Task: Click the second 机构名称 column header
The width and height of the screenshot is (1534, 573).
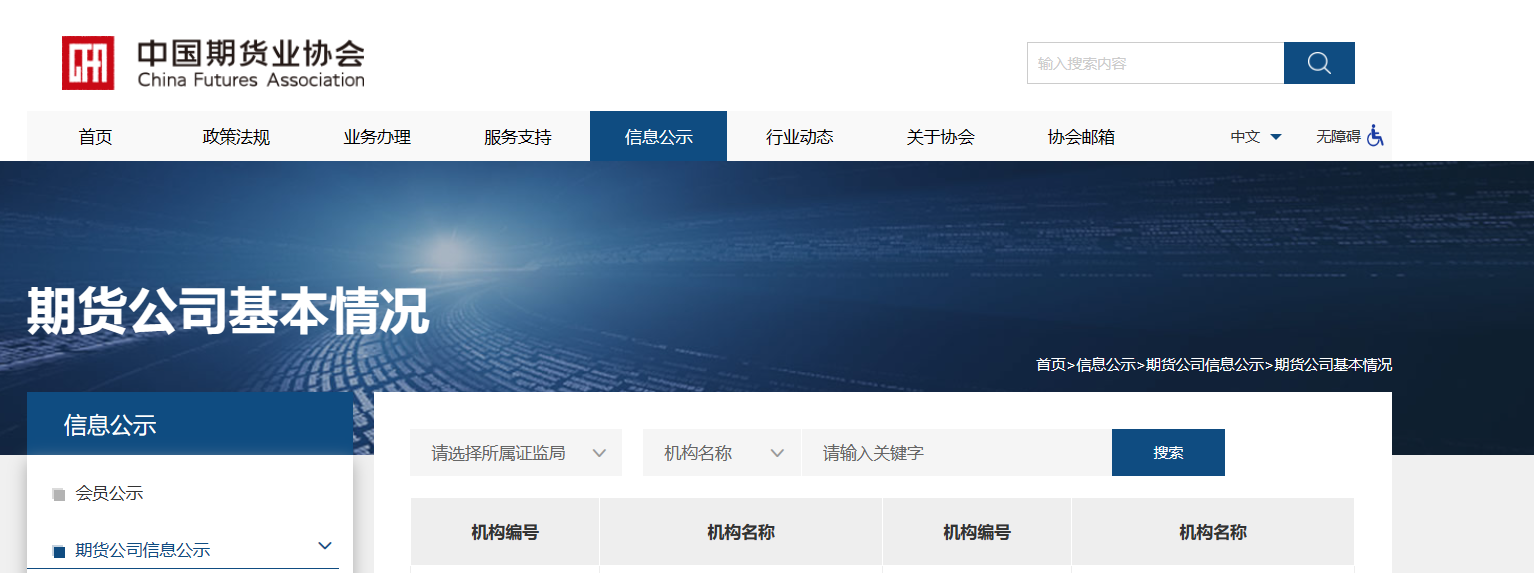Action: click(1213, 532)
